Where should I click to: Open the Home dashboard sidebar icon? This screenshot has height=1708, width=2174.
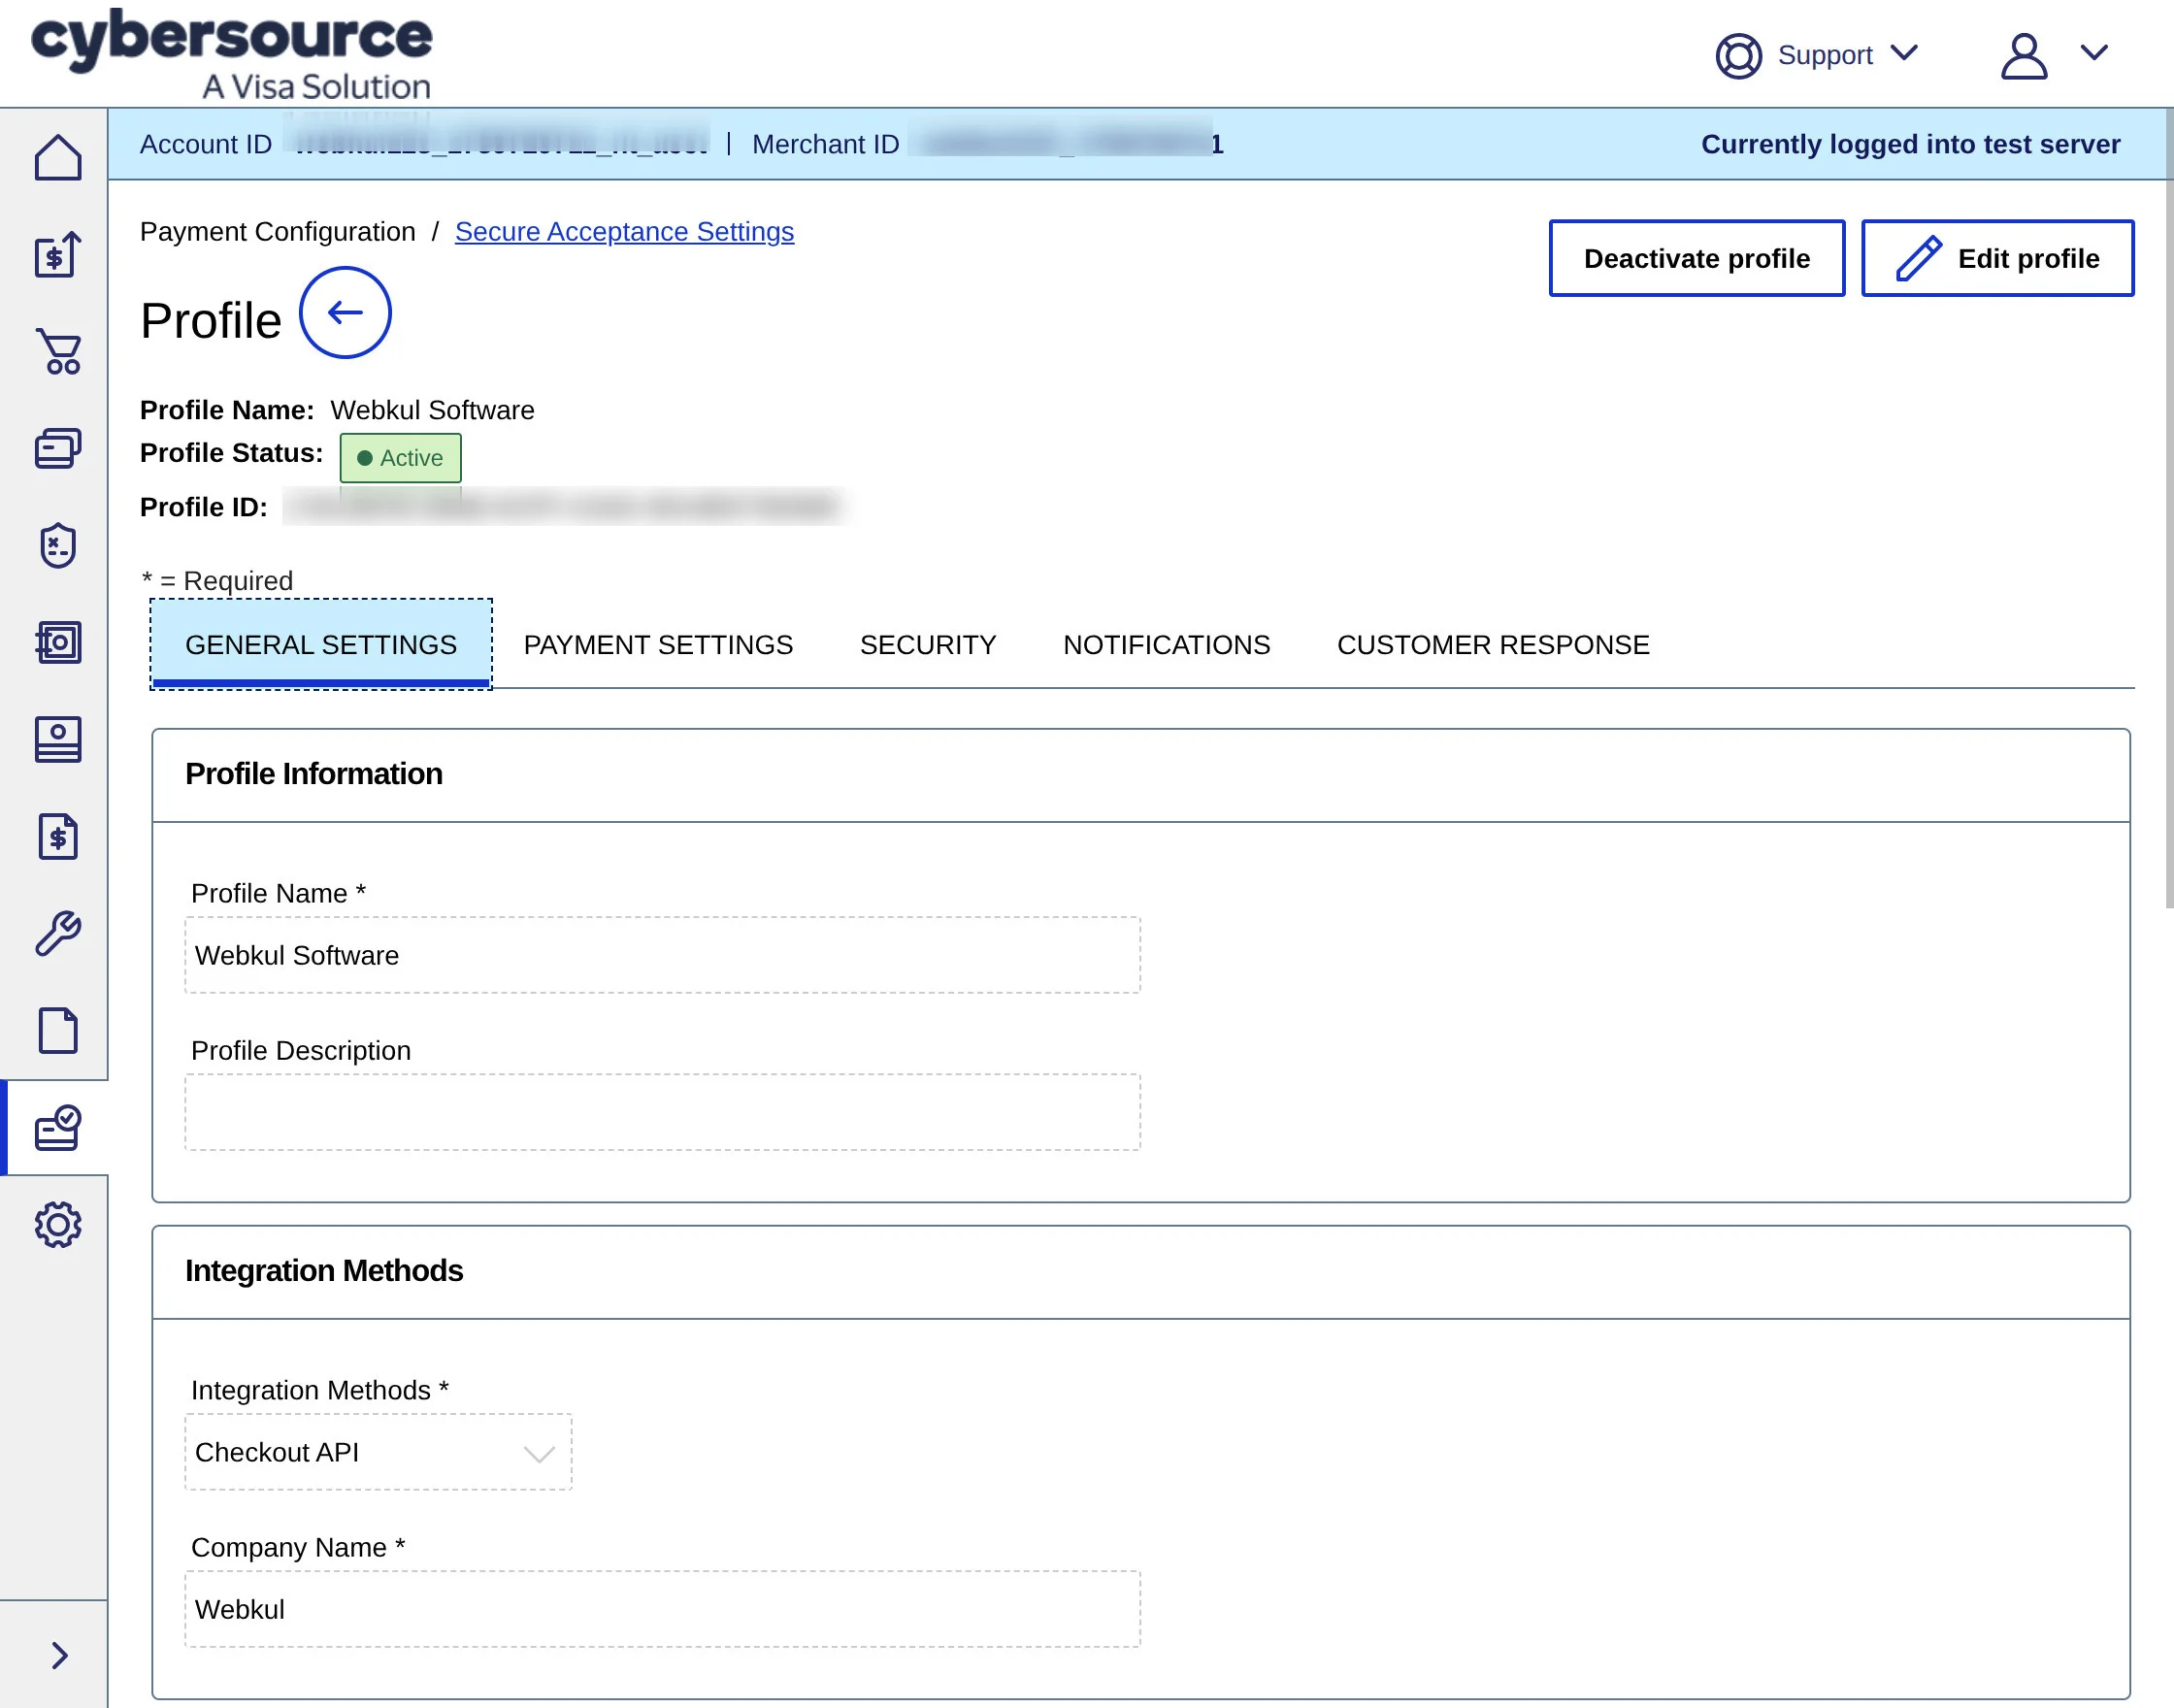(58, 158)
